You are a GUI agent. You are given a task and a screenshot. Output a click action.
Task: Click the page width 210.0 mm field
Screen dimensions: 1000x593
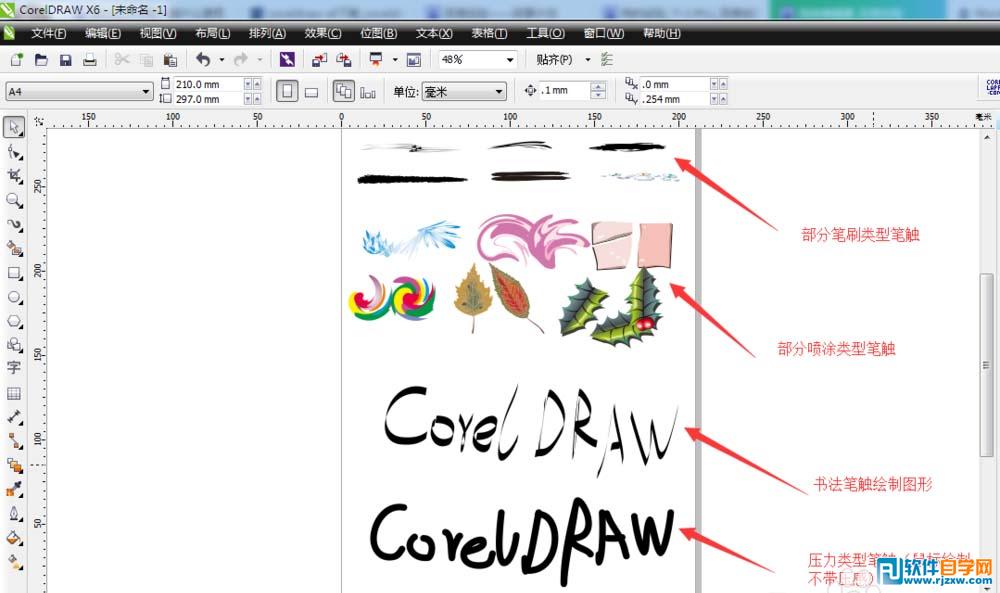pyautogui.click(x=209, y=84)
